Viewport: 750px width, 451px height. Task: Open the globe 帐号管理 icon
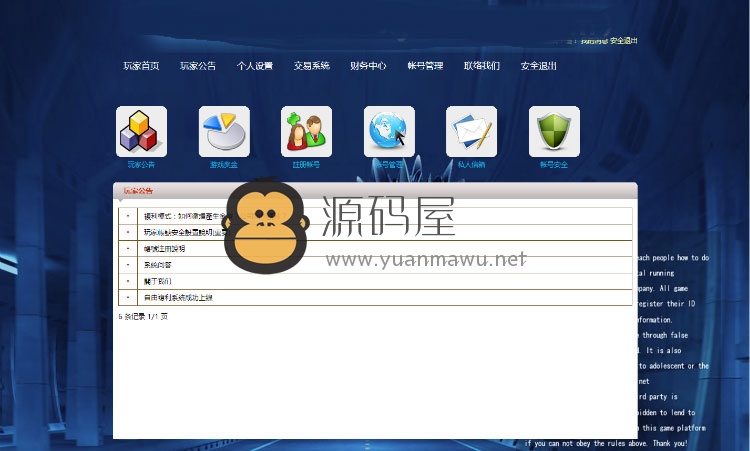pyautogui.click(x=389, y=132)
